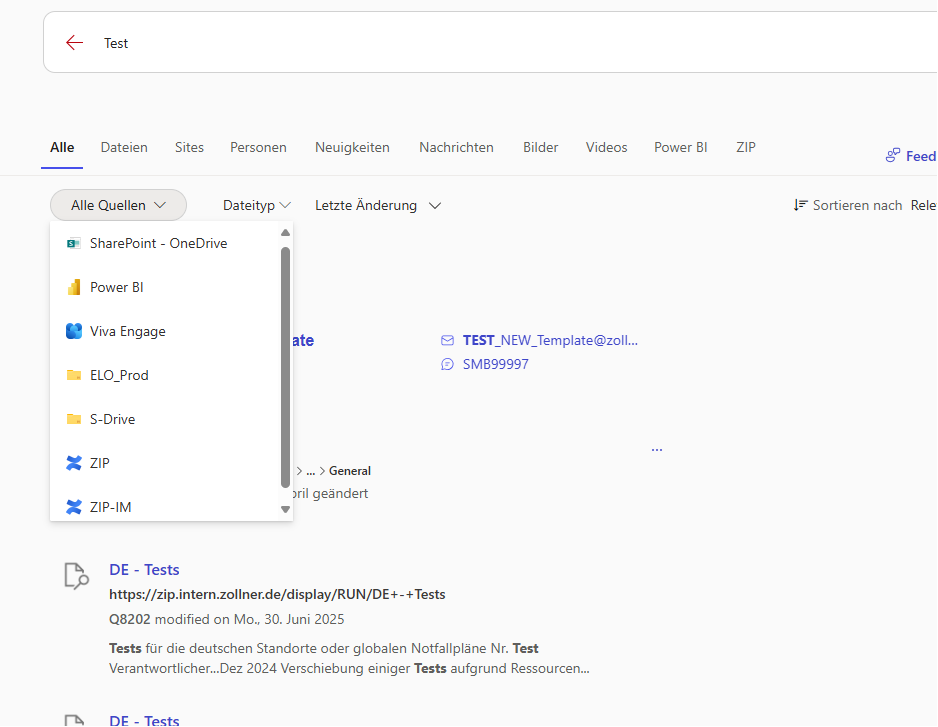
Task: Switch to the Dateien tab
Action: [124, 147]
